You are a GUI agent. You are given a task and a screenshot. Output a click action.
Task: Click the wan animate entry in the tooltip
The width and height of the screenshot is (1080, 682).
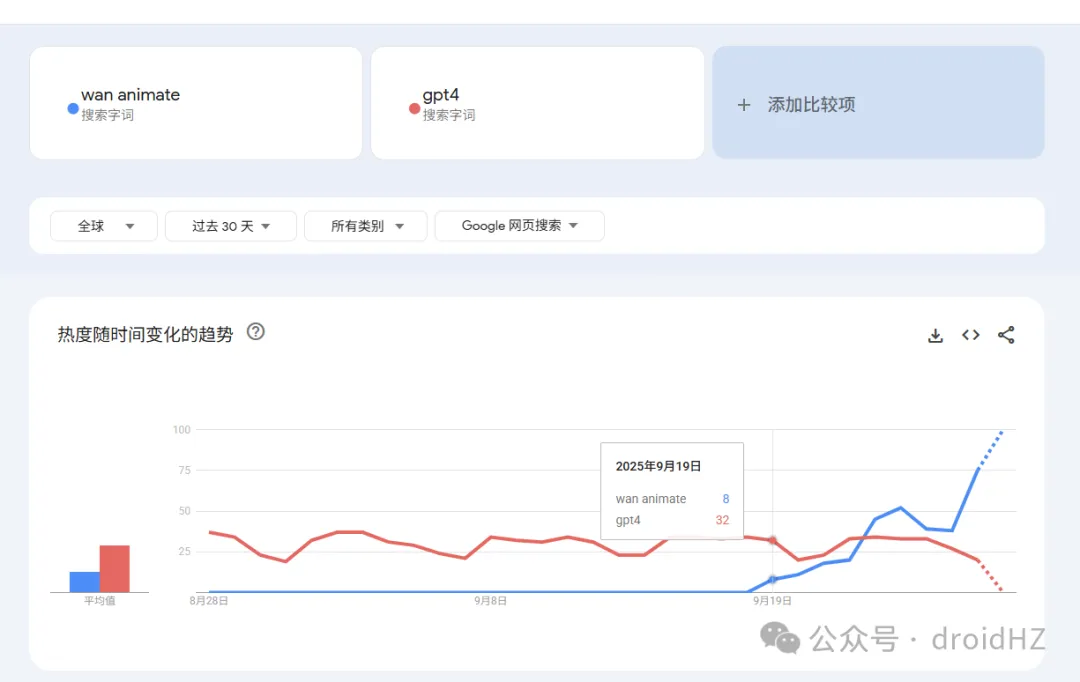click(x=651, y=498)
